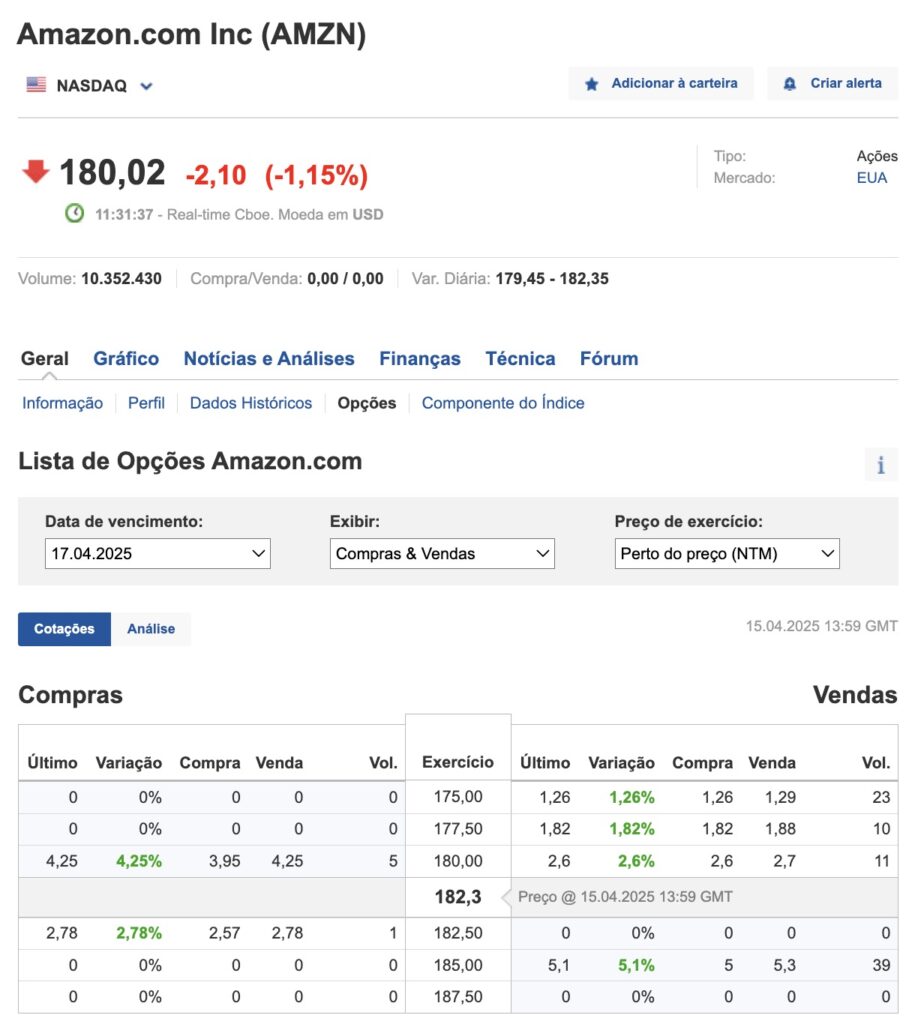The width and height of the screenshot is (909, 1024).
Task: Open the Perfil sub-tab
Action: coord(146,403)
